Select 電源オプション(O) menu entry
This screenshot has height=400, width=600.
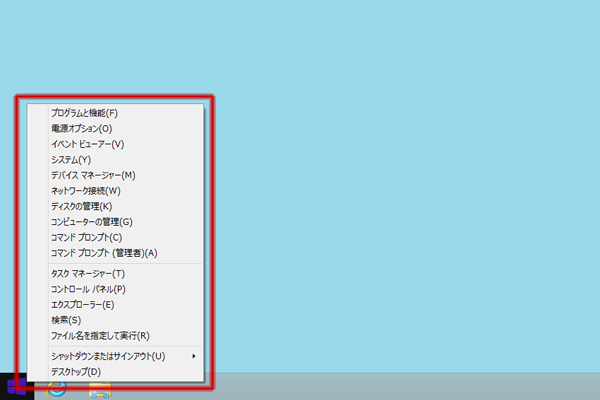click(x=115, y=129)
